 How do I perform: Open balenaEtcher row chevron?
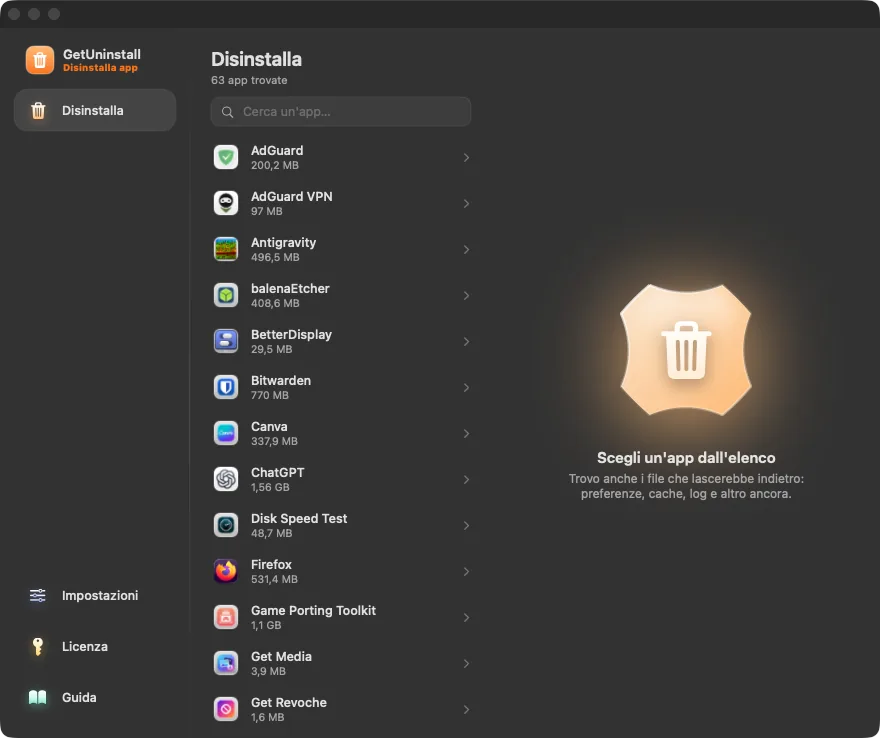(x=466, y=296)
